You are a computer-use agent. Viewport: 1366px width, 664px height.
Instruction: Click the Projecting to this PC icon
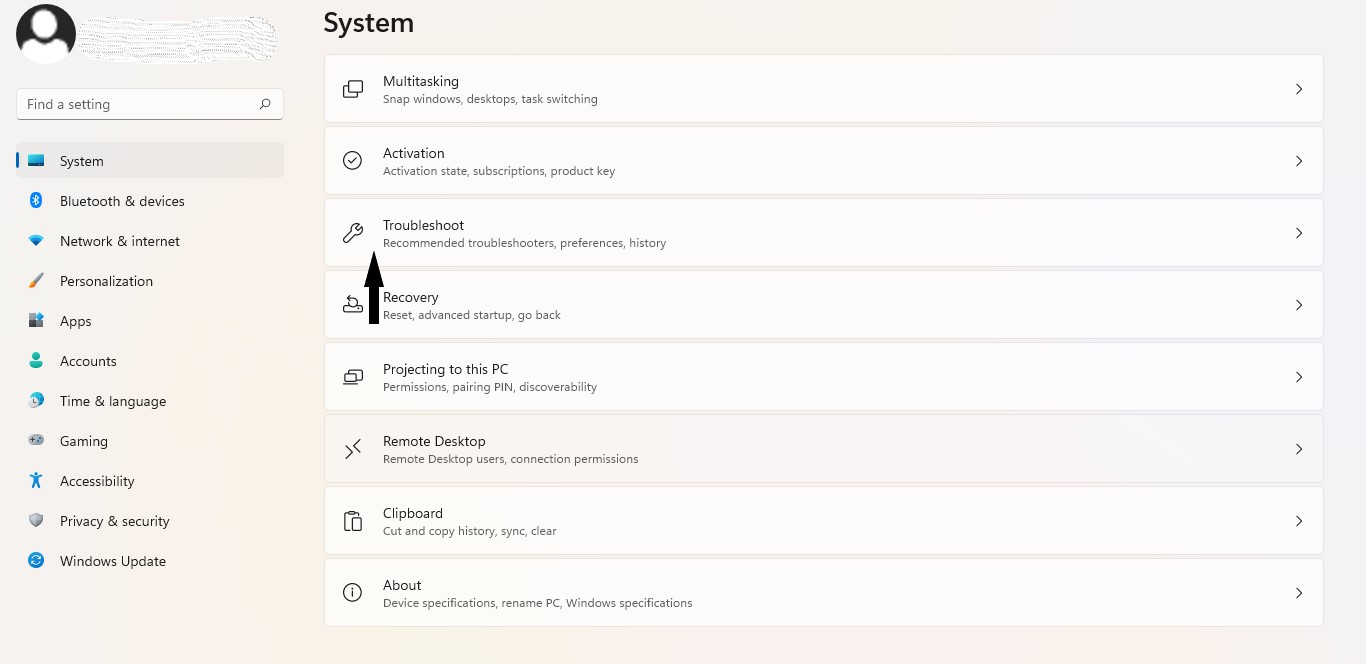coord(353,377)
